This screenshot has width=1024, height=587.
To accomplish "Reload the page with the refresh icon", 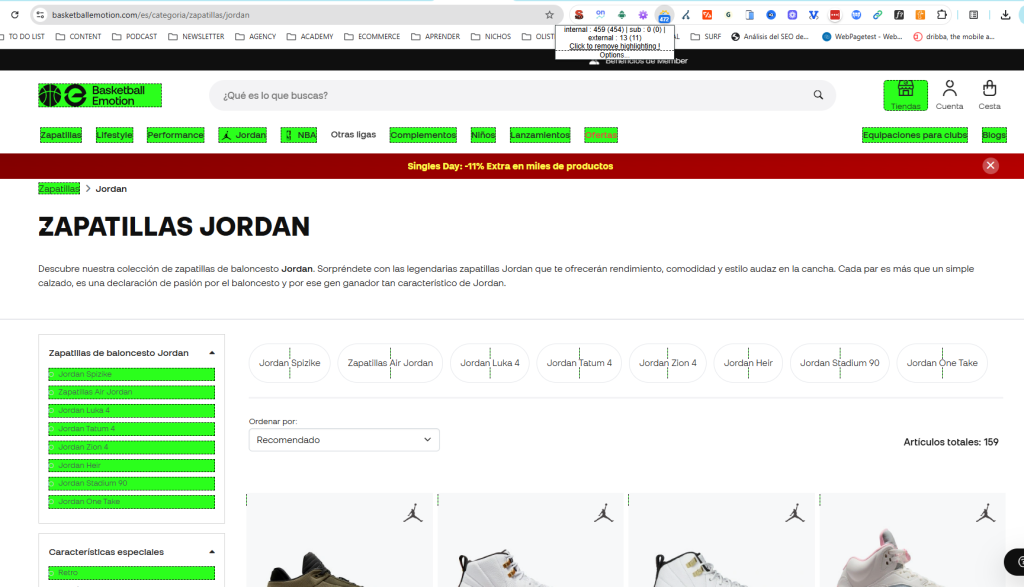I will click(x=14, y=15).
